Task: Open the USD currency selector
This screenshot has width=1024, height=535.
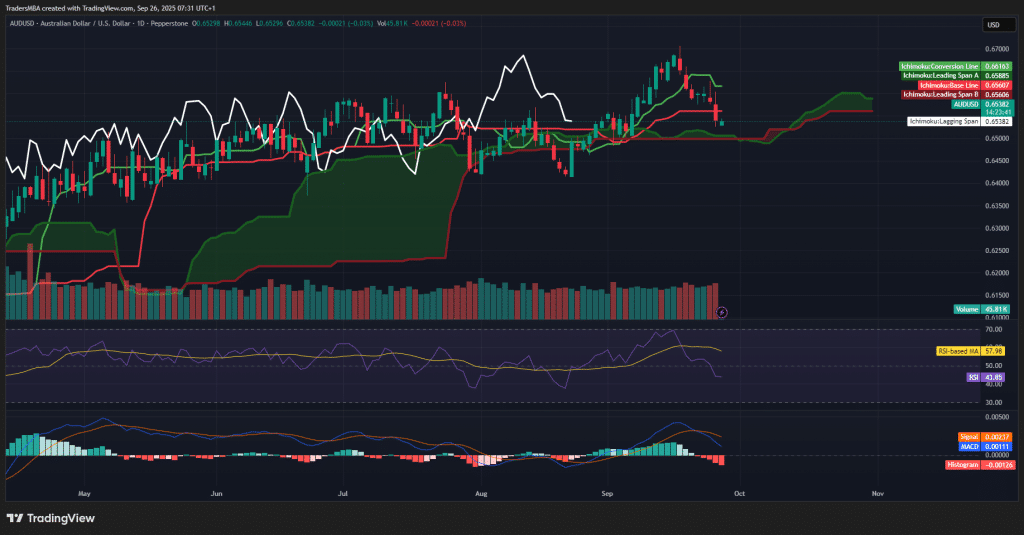Action: [x=993, y=25]
